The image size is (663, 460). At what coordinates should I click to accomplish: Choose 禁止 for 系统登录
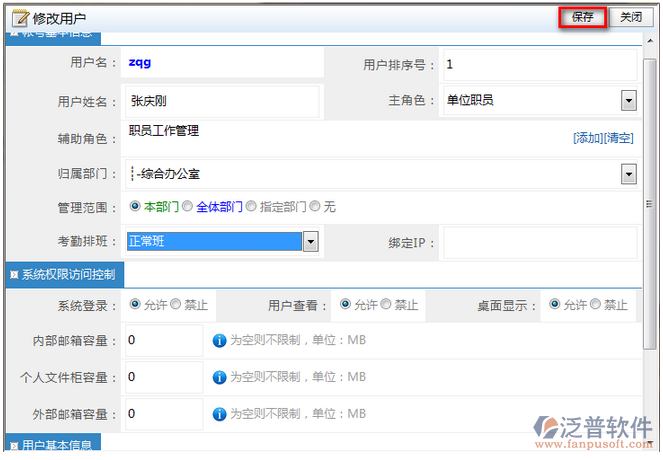click(176, 305)
